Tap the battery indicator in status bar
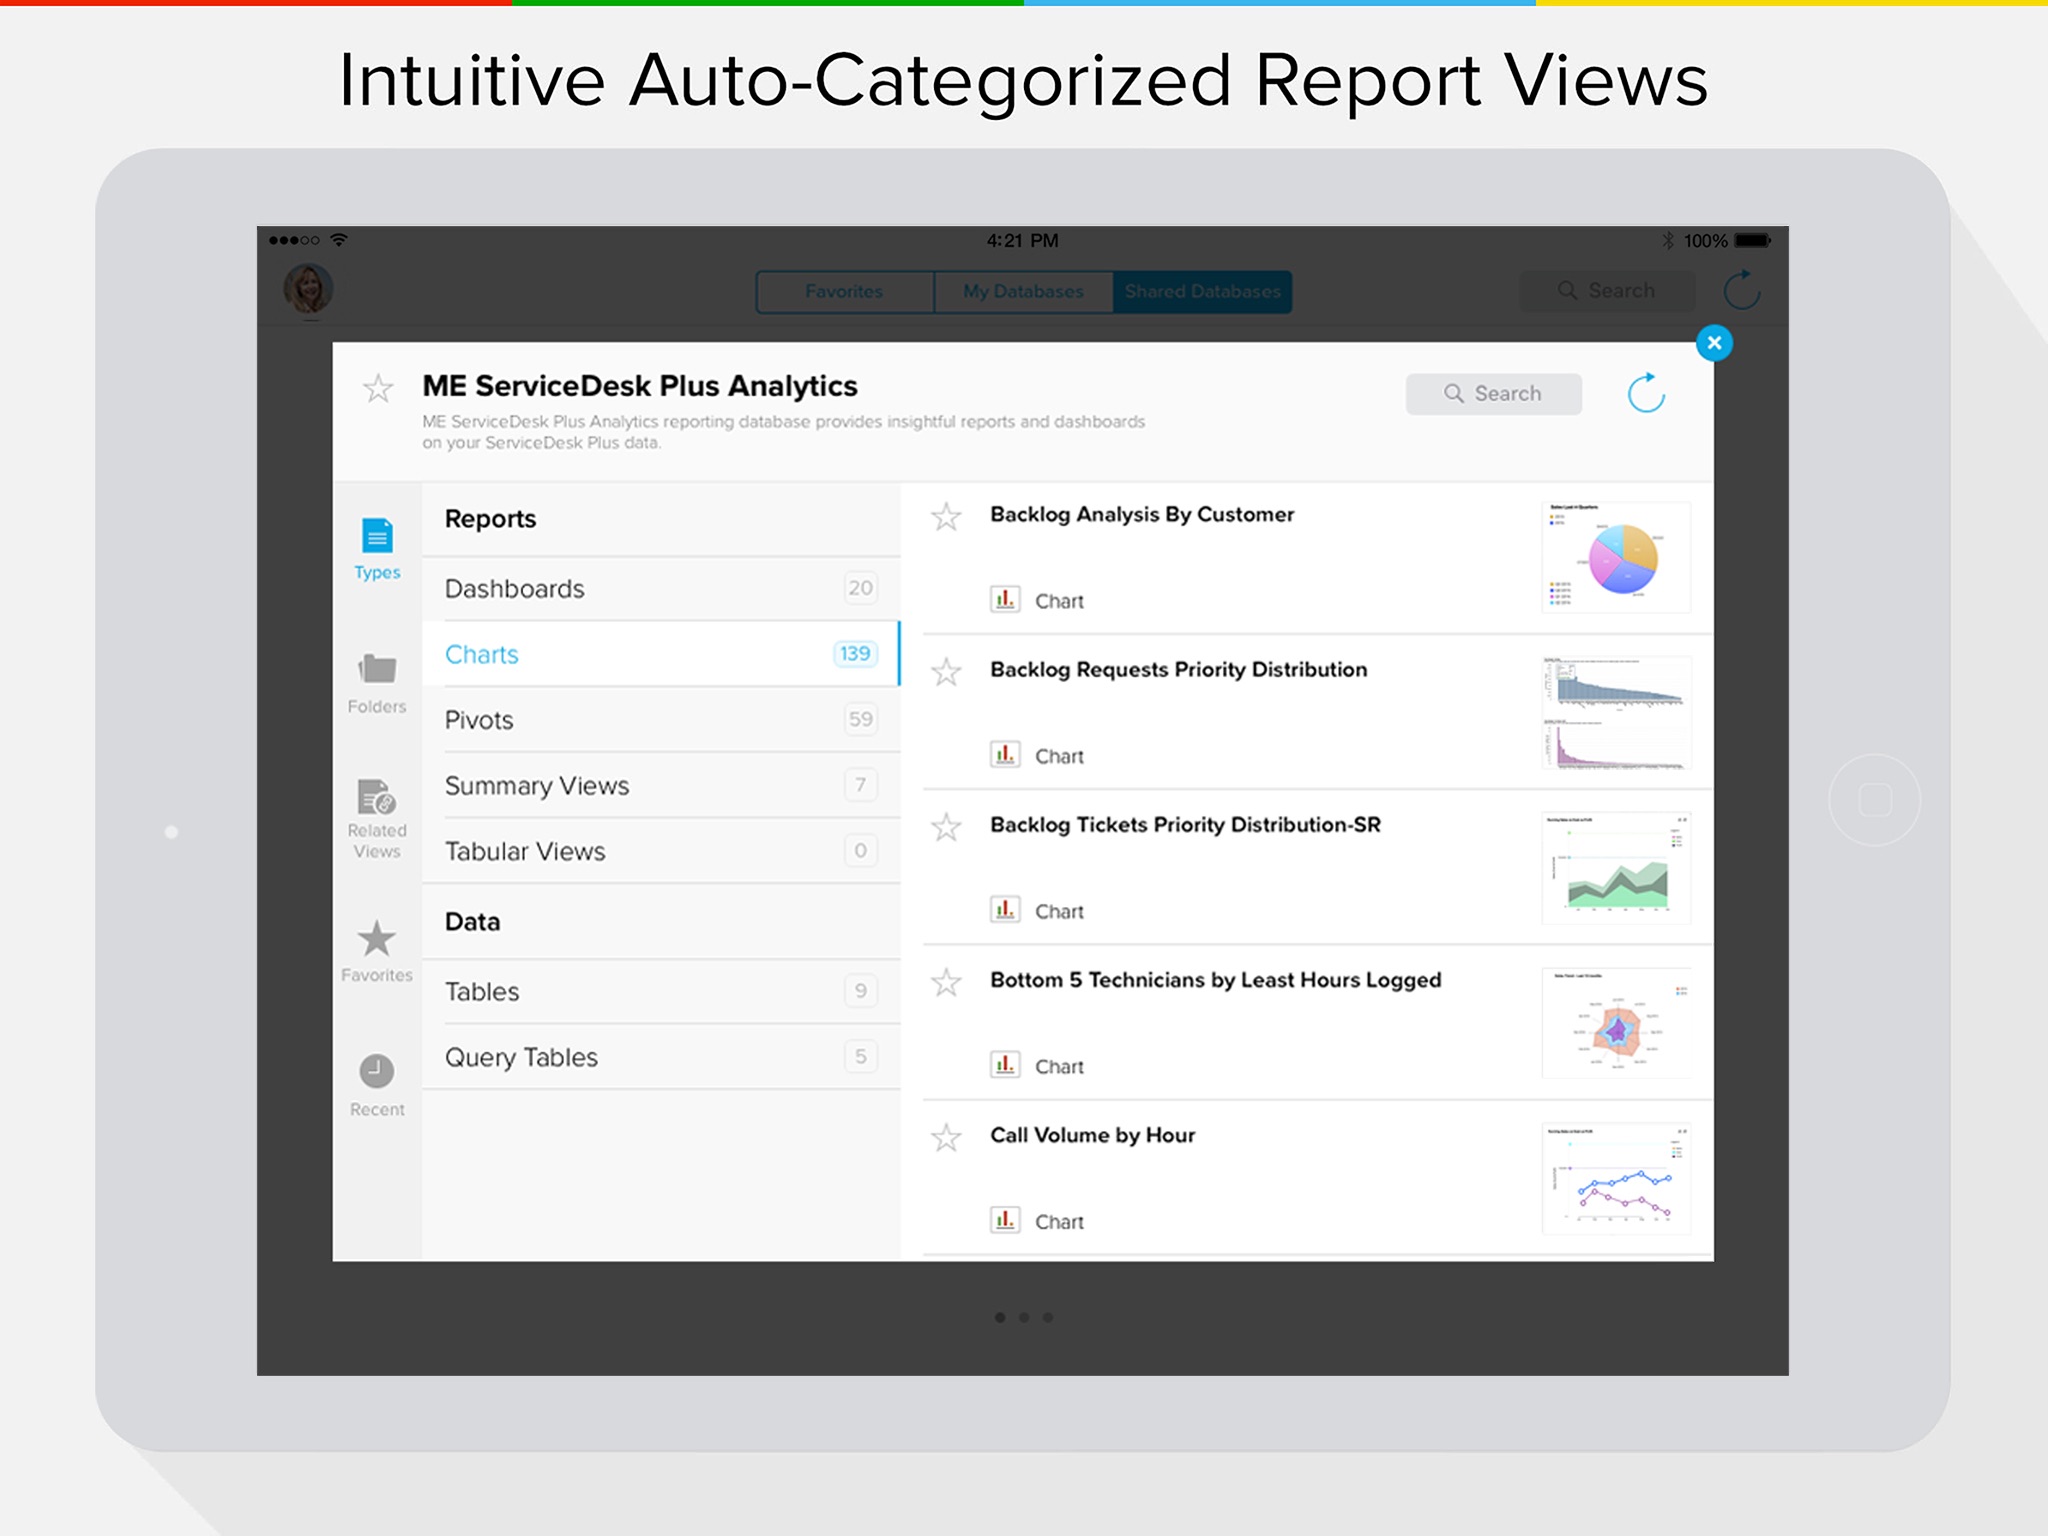The width and height of the screenshot is (2048, 1536). point(1752,241)
